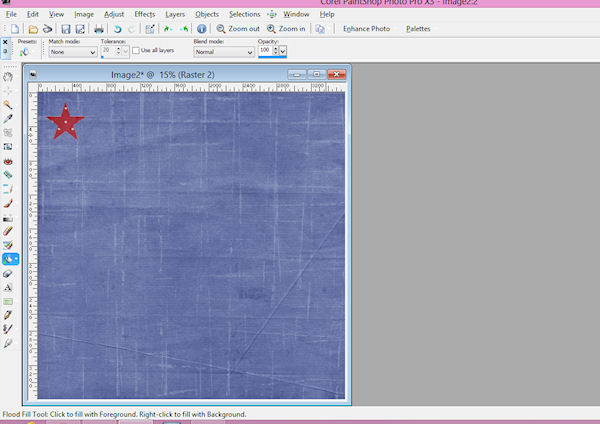The width and height of the screenshot is (600, 424).
Task: Open the Opacity slider dropdown arrow
Action: tap(283, 51)
